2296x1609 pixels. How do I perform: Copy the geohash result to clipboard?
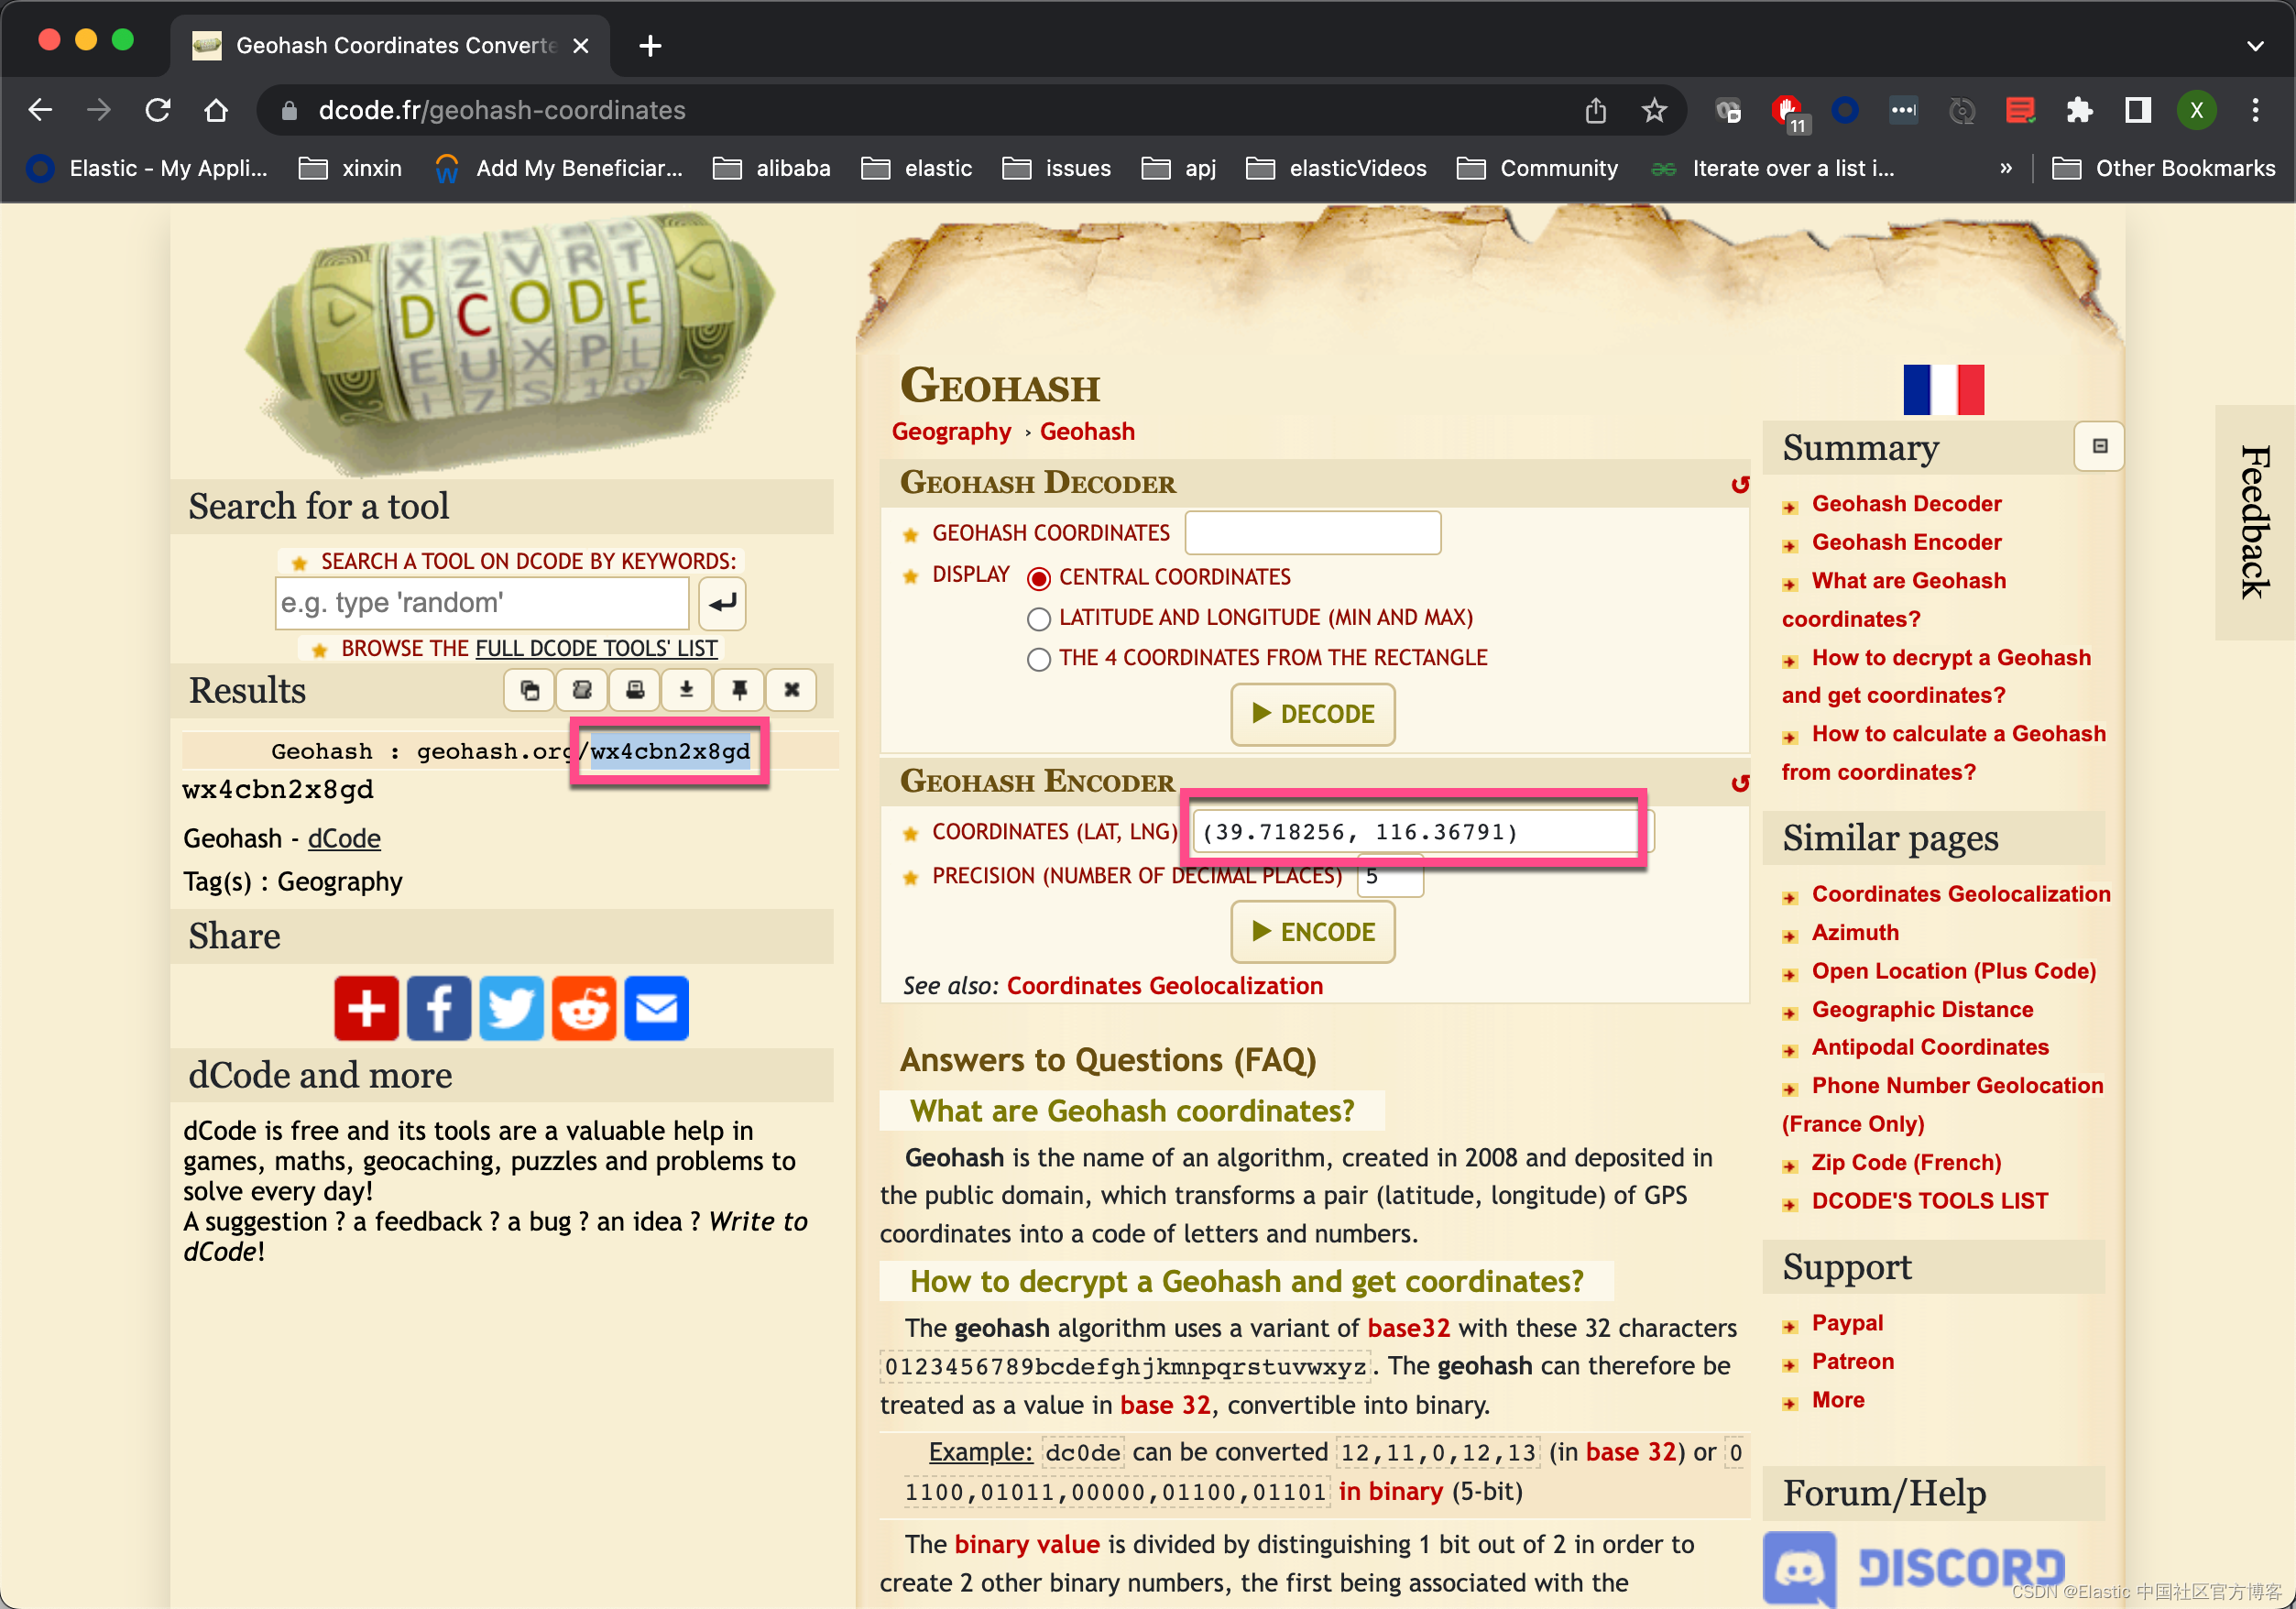(x=529, y=690)
